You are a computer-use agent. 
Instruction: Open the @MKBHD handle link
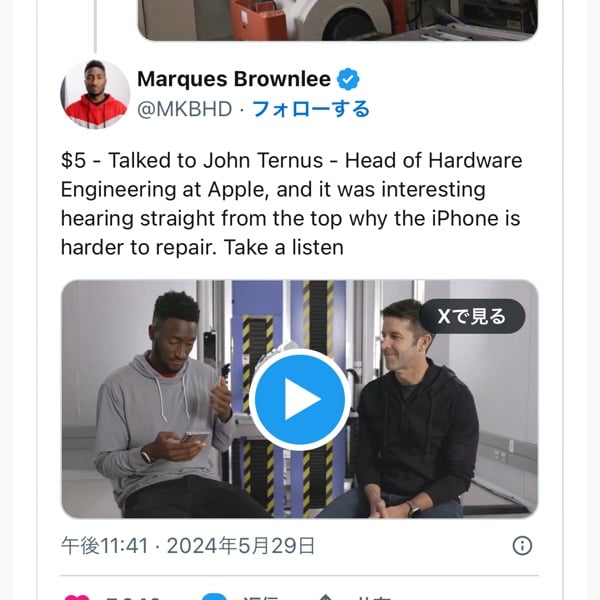185,109
